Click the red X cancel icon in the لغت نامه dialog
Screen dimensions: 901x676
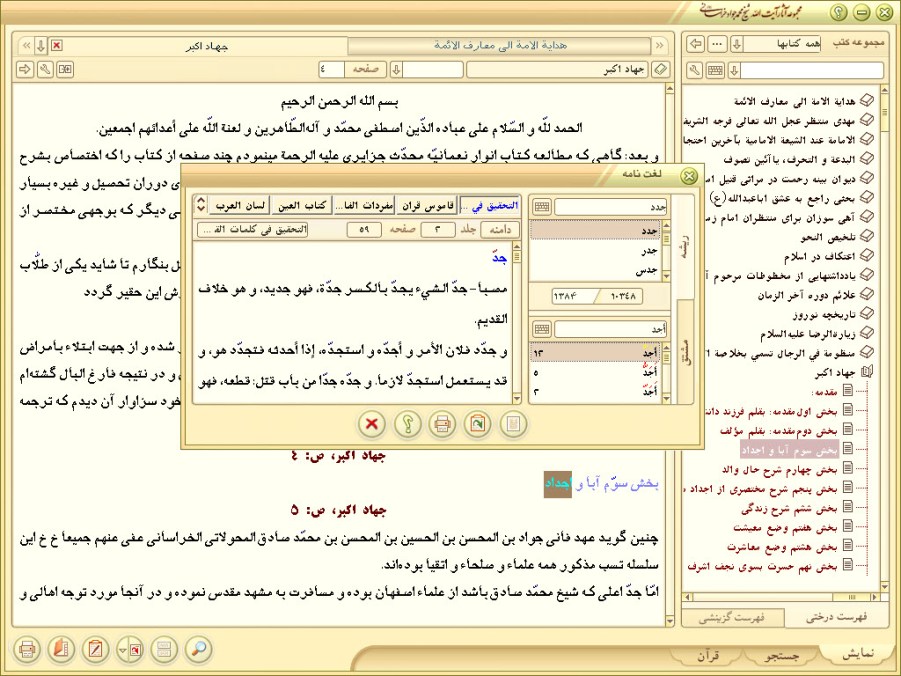click(372, 424)
